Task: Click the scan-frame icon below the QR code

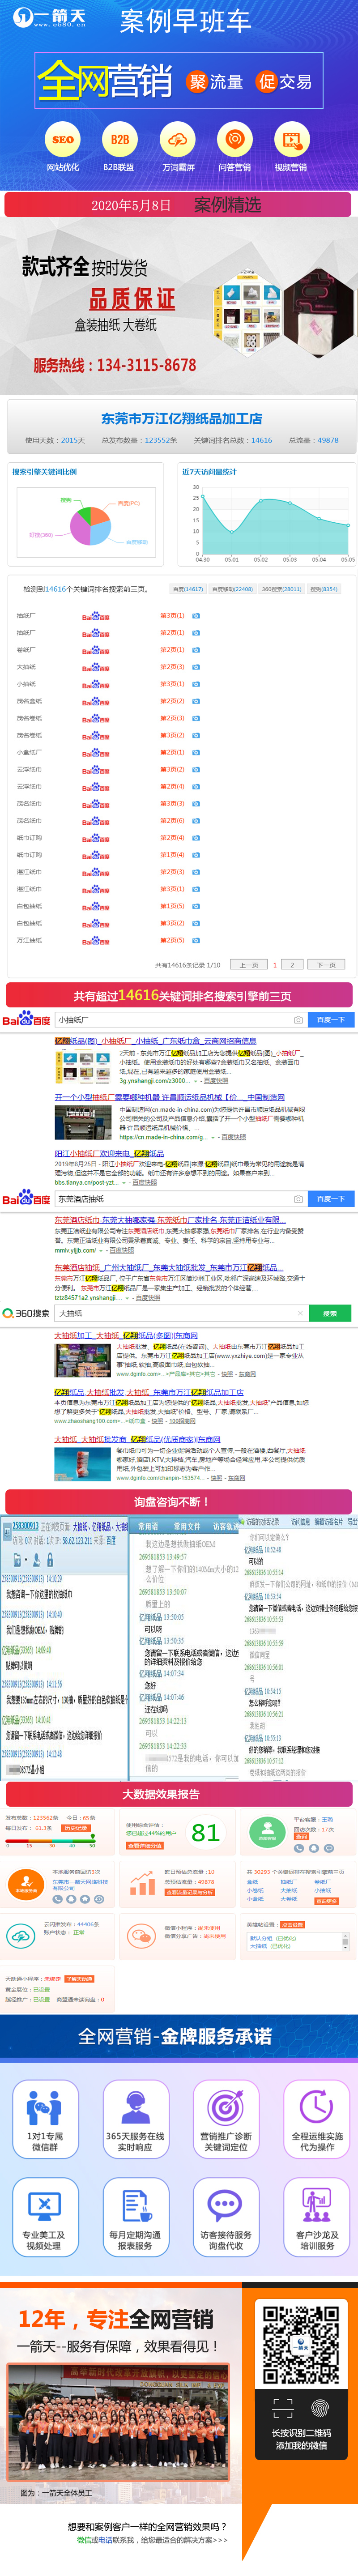Action: point(283,2408)
